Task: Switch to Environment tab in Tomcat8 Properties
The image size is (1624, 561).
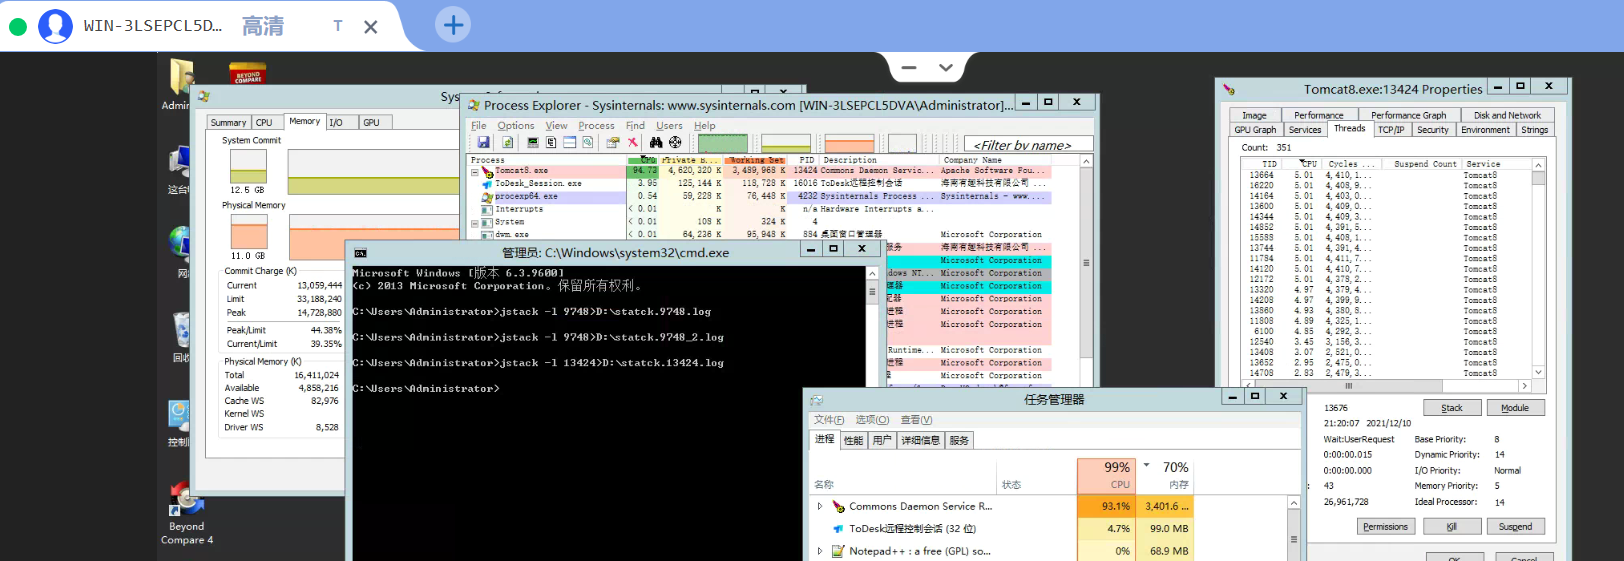Action: [1486, 130]
